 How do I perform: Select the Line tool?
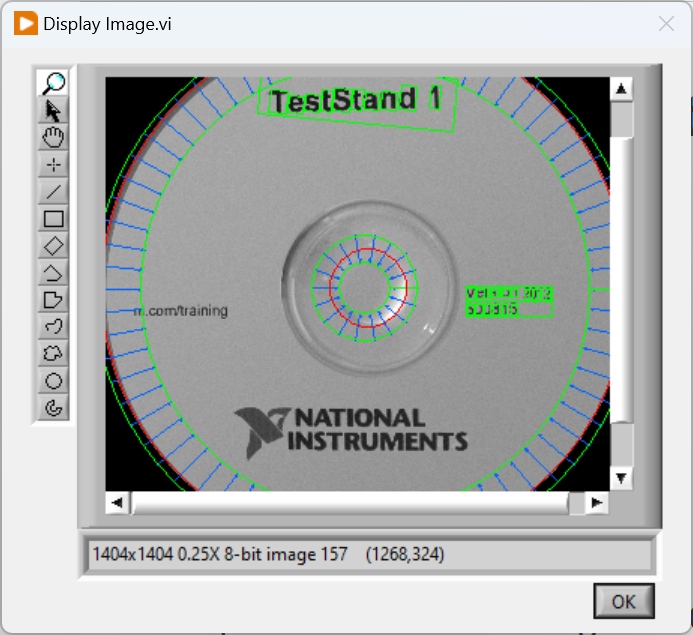[53, 192]
